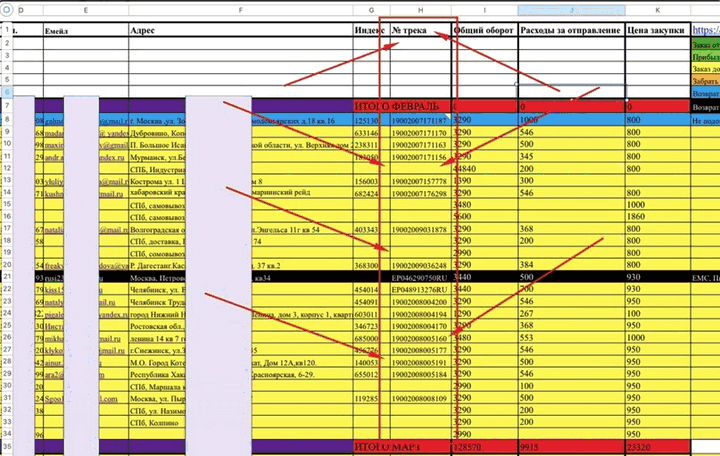Click purchase price 930 in row 21
The height and width of the screenshot is (456, 720).
pos(658,277)
